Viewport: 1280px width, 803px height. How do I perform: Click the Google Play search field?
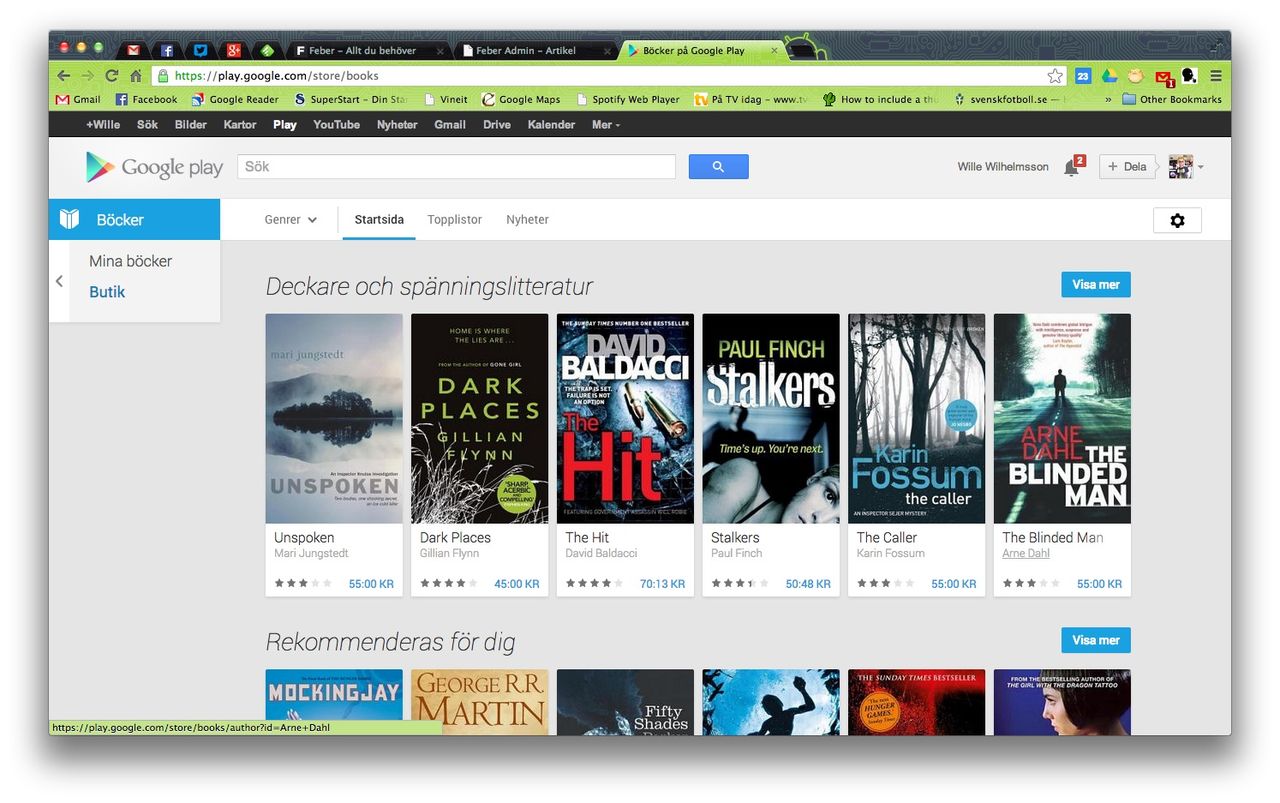(x=456, y=167)
